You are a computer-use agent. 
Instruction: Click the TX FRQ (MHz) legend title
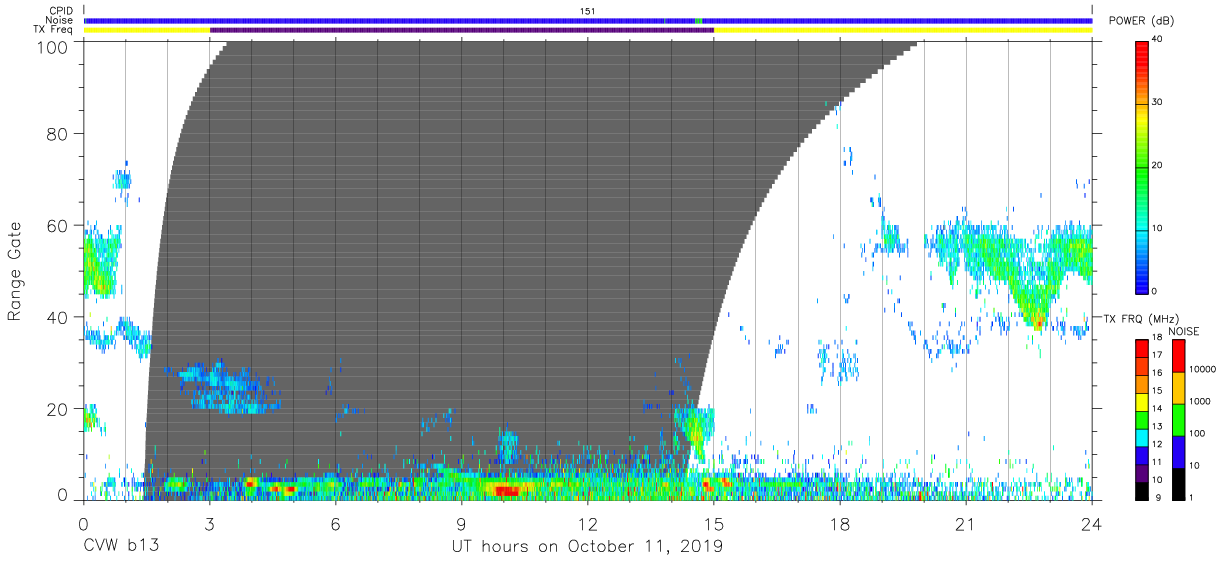(x=1141, y=318)
